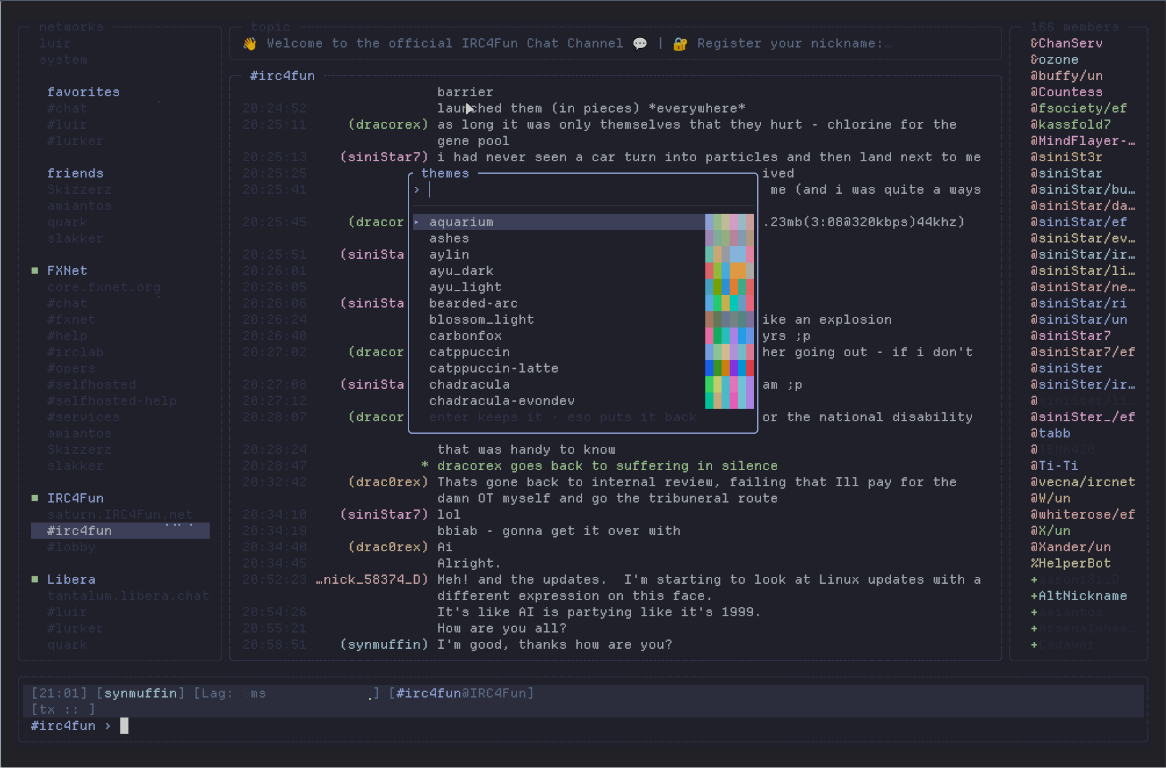This screenshot has height=768, width=1166.
Task: Select member @whiterose/ef in member list
Action: point(1083,514)
